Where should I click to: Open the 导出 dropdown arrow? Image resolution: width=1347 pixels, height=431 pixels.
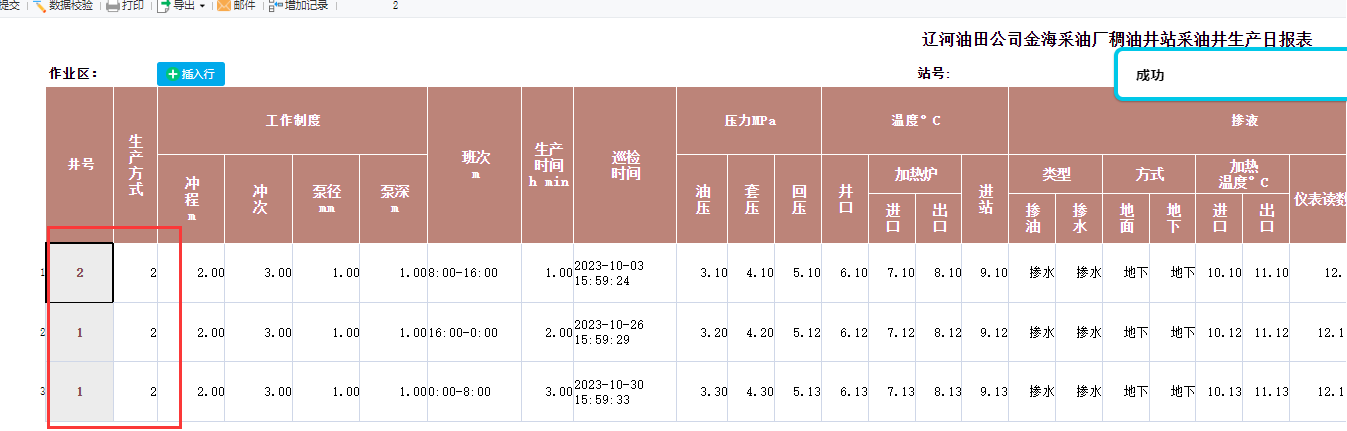click(x=202, y=7)
